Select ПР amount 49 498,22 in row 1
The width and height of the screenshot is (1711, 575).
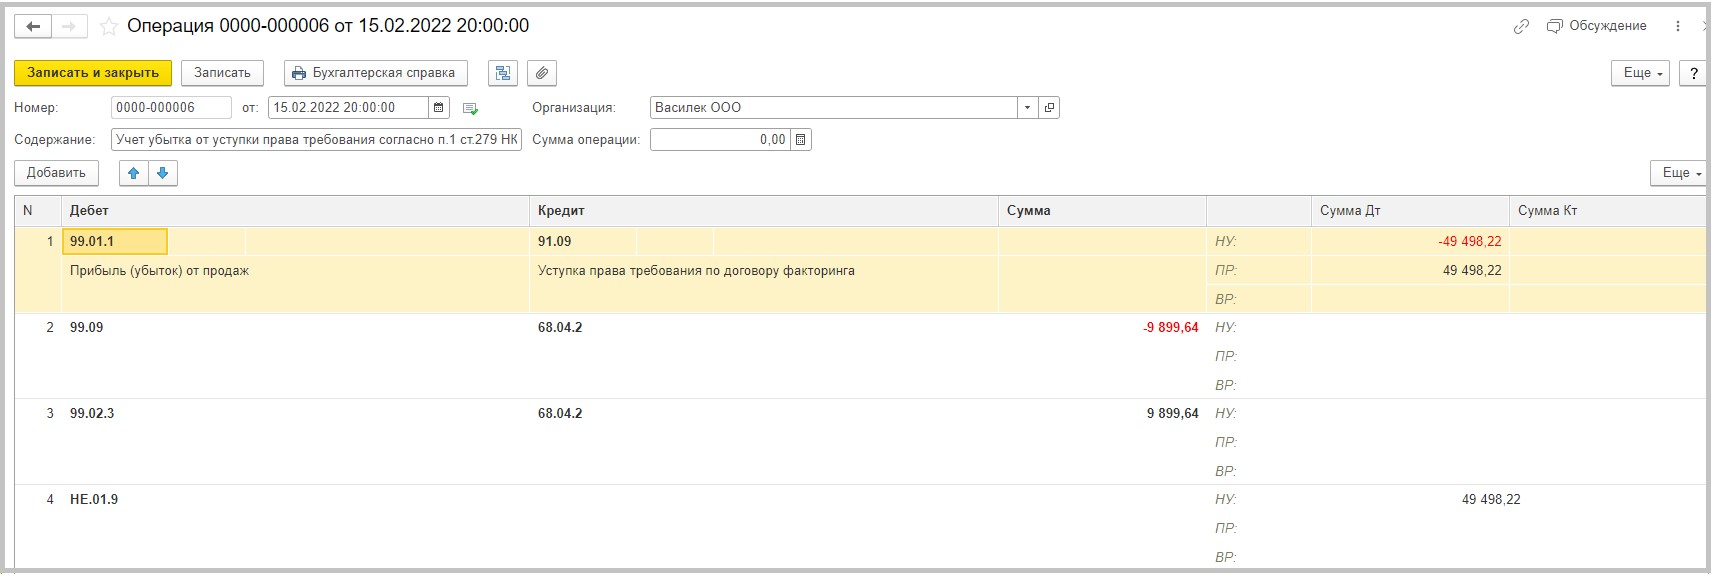click(1472, 270)
